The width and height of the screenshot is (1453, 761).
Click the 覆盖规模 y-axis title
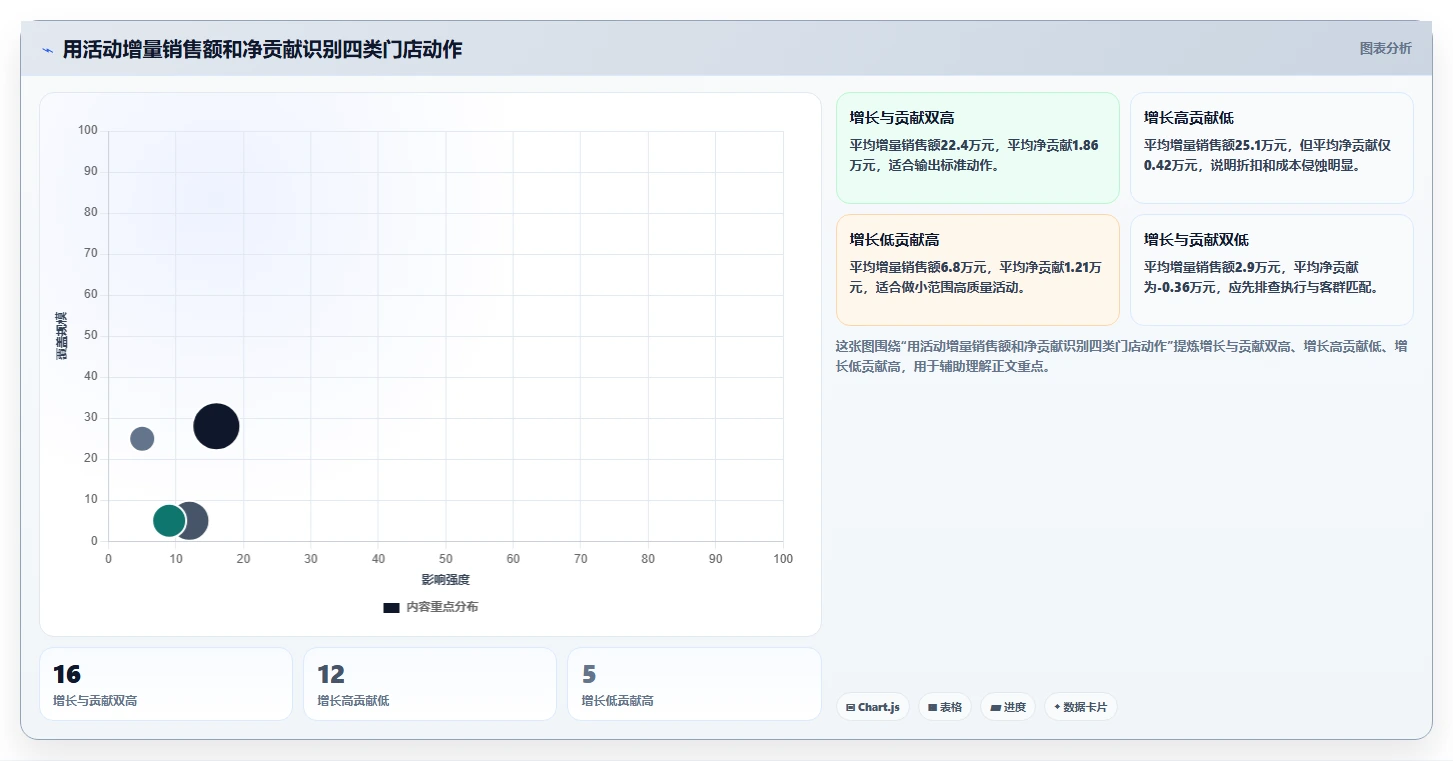pyautogui.click(x=62, y=336)
